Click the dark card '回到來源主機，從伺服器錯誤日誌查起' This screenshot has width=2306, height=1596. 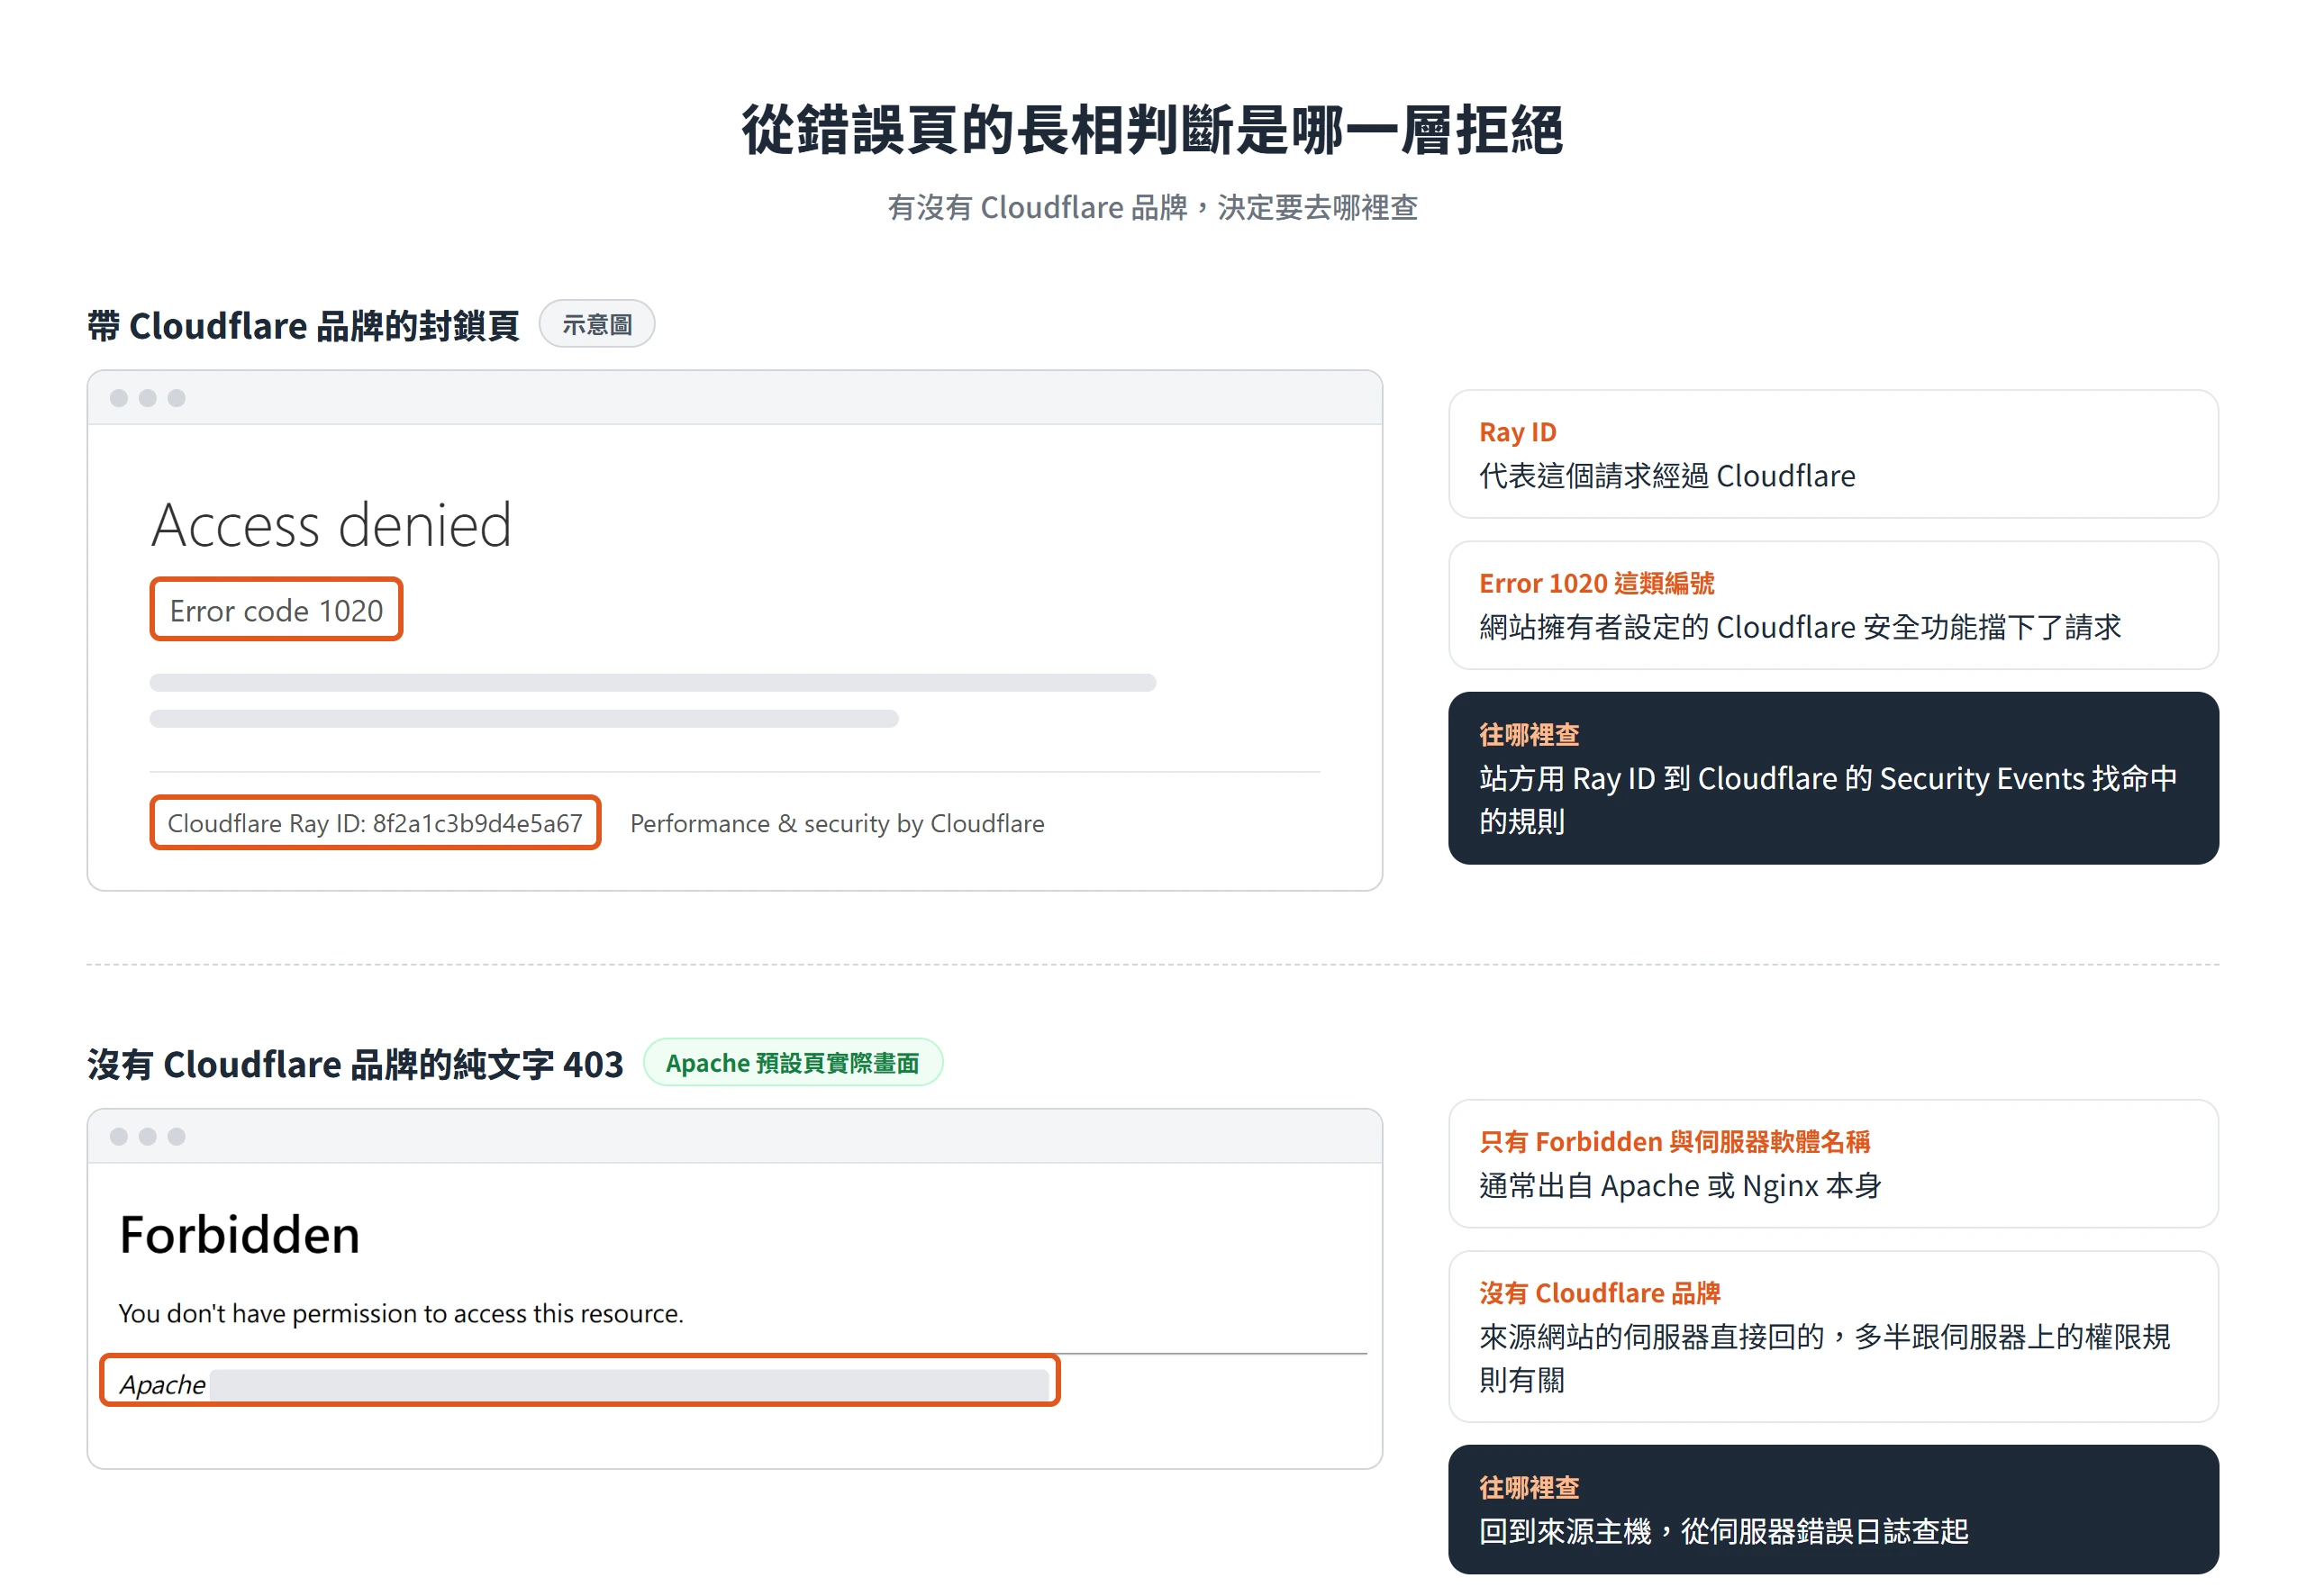(1833, 1509)
